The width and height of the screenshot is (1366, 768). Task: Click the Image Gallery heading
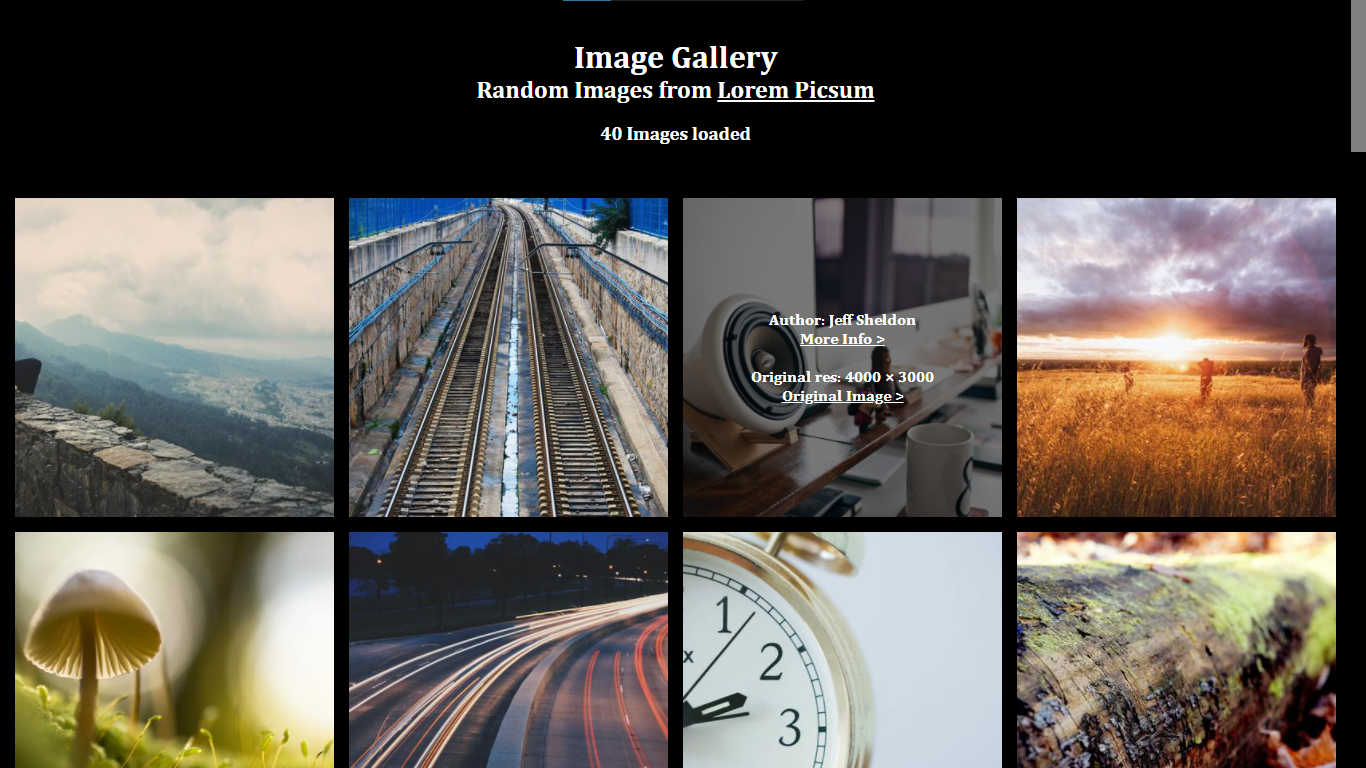(675, 58)
